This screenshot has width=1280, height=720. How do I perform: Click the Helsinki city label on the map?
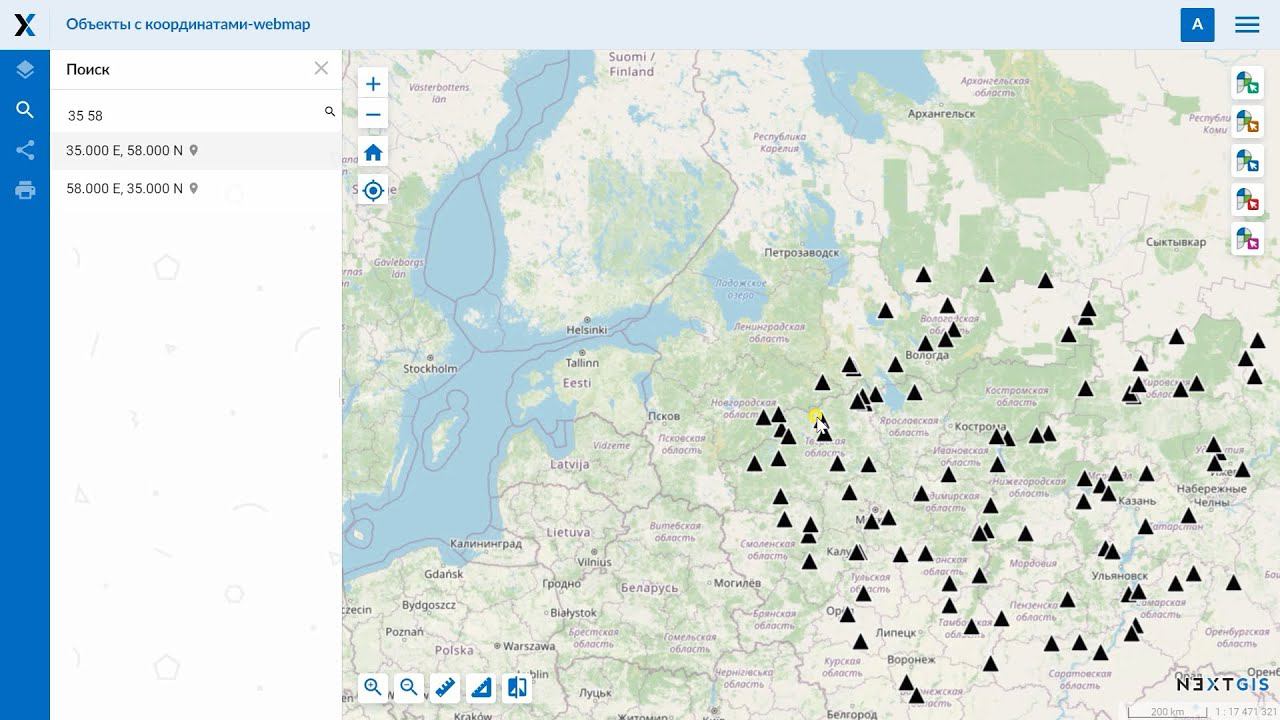(587, 329)
